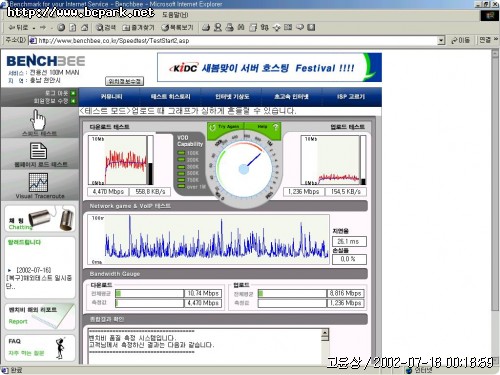500x375 pixels.
Task: Select the 558,8 KB/s download value
Action: pyautogui.click(x=150, y=192)
